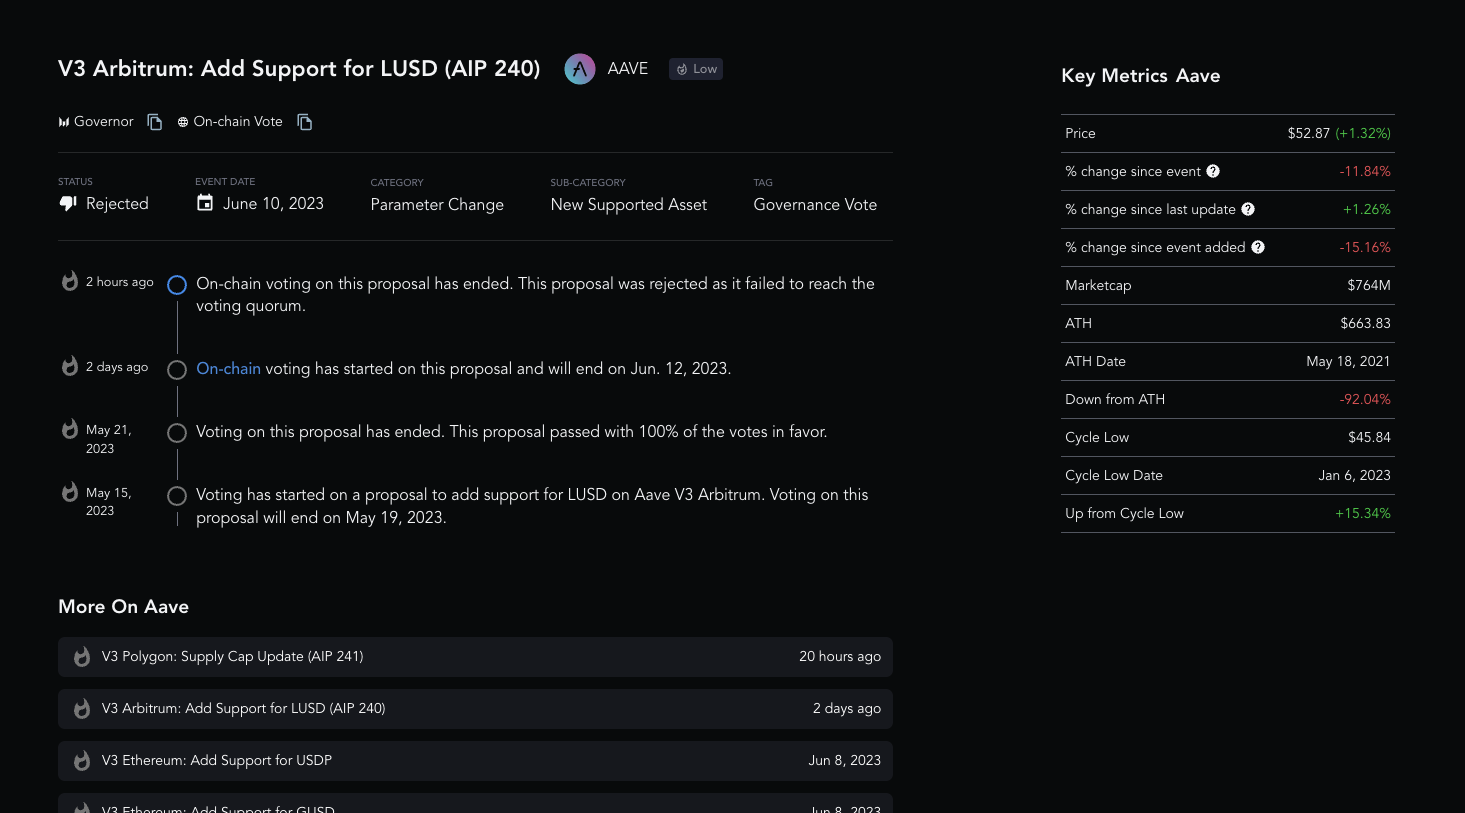Click the $52.87 price value
Image resolution: width=1465 pixels, height=813 pixels.
tap(1308, 133)
